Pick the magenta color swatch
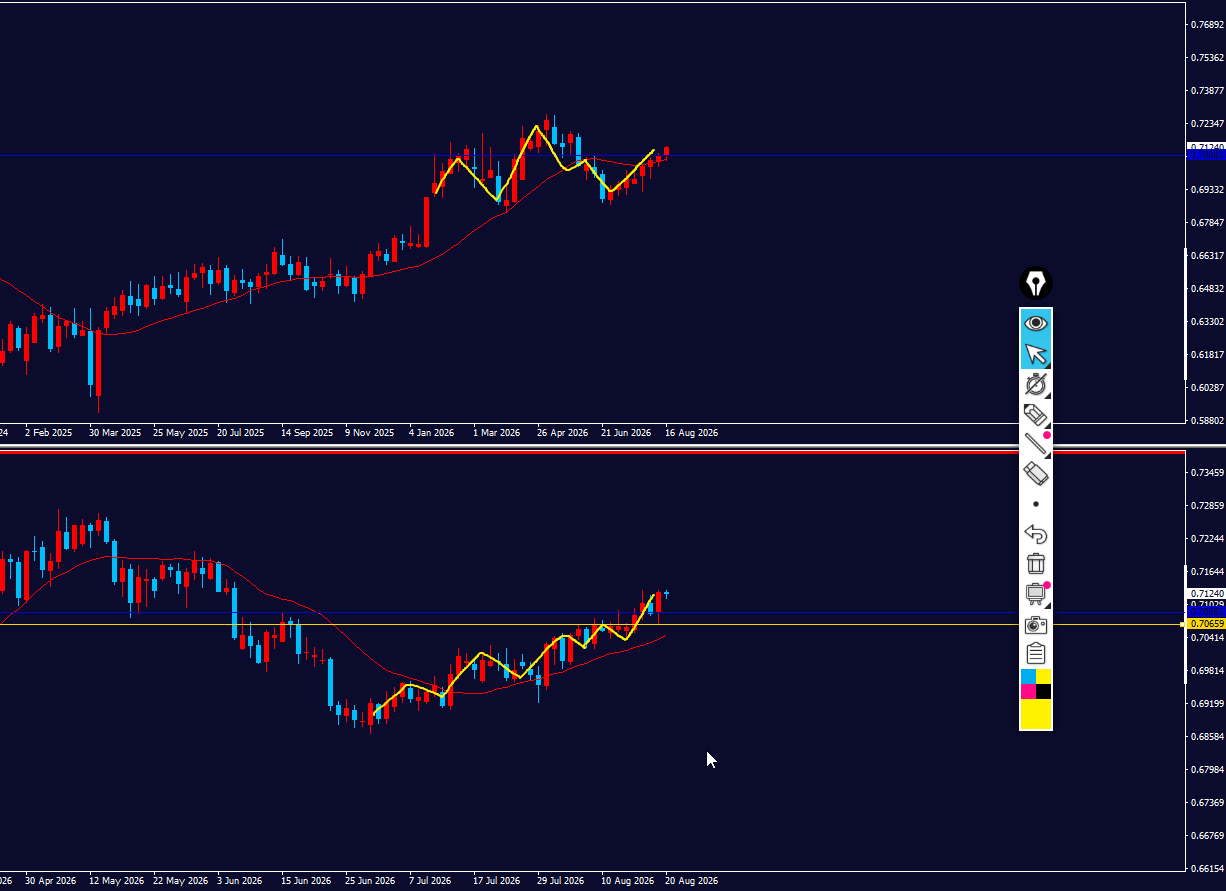This screenshot has height=891, width=1226. pos(1028,692)
